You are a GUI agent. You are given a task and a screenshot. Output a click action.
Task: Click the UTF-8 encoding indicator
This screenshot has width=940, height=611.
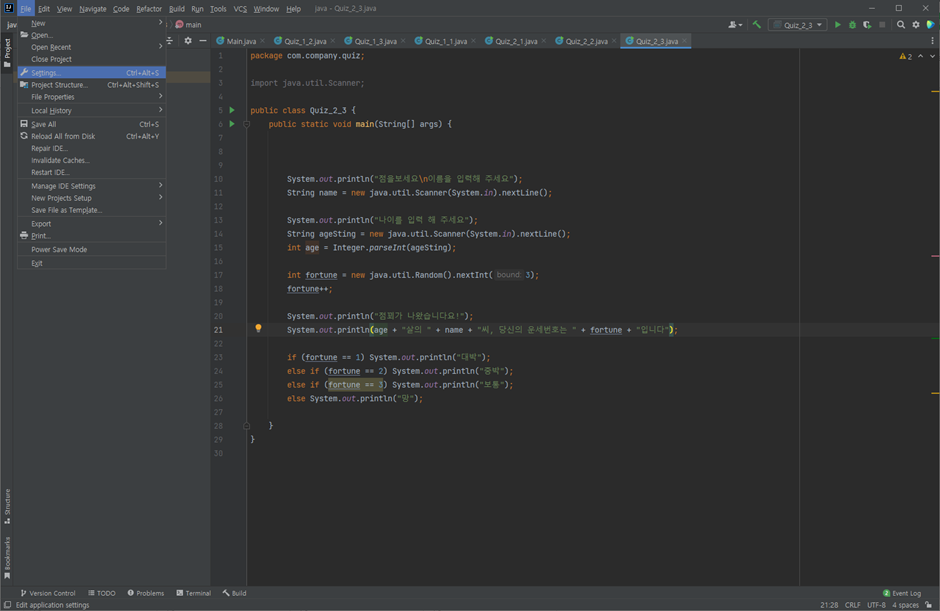[876, 604]
